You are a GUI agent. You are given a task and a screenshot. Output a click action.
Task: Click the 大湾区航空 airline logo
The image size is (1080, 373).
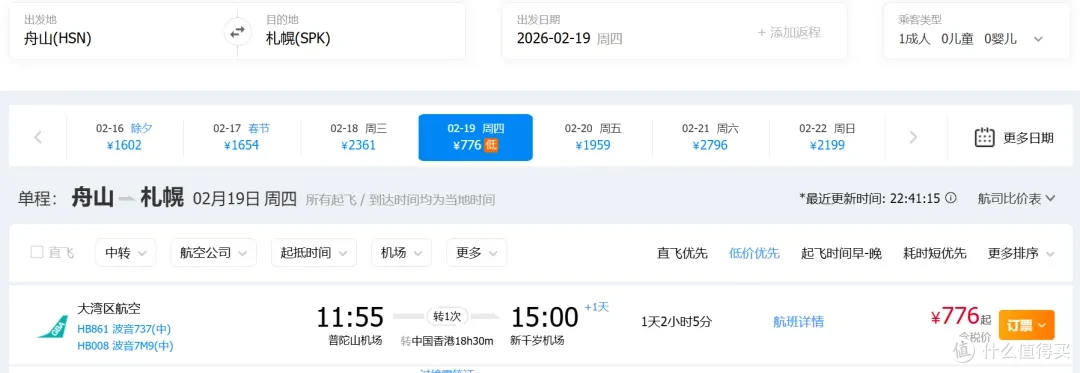pyautogui.click(x=52, y=326)
